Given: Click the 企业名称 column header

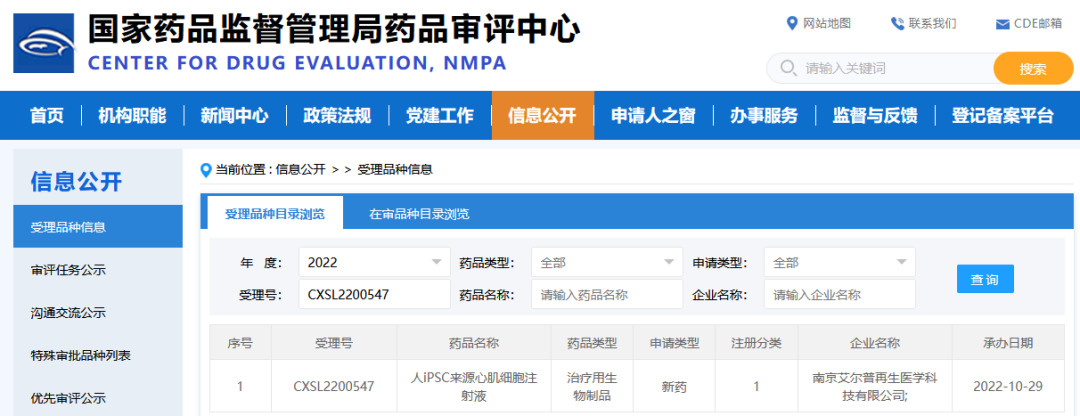Looking at the screenshot, I should [875, 342].
